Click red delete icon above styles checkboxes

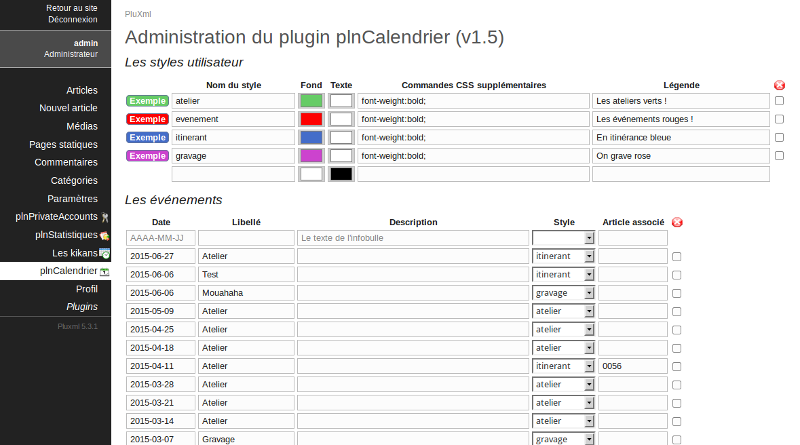coord(779,85)
